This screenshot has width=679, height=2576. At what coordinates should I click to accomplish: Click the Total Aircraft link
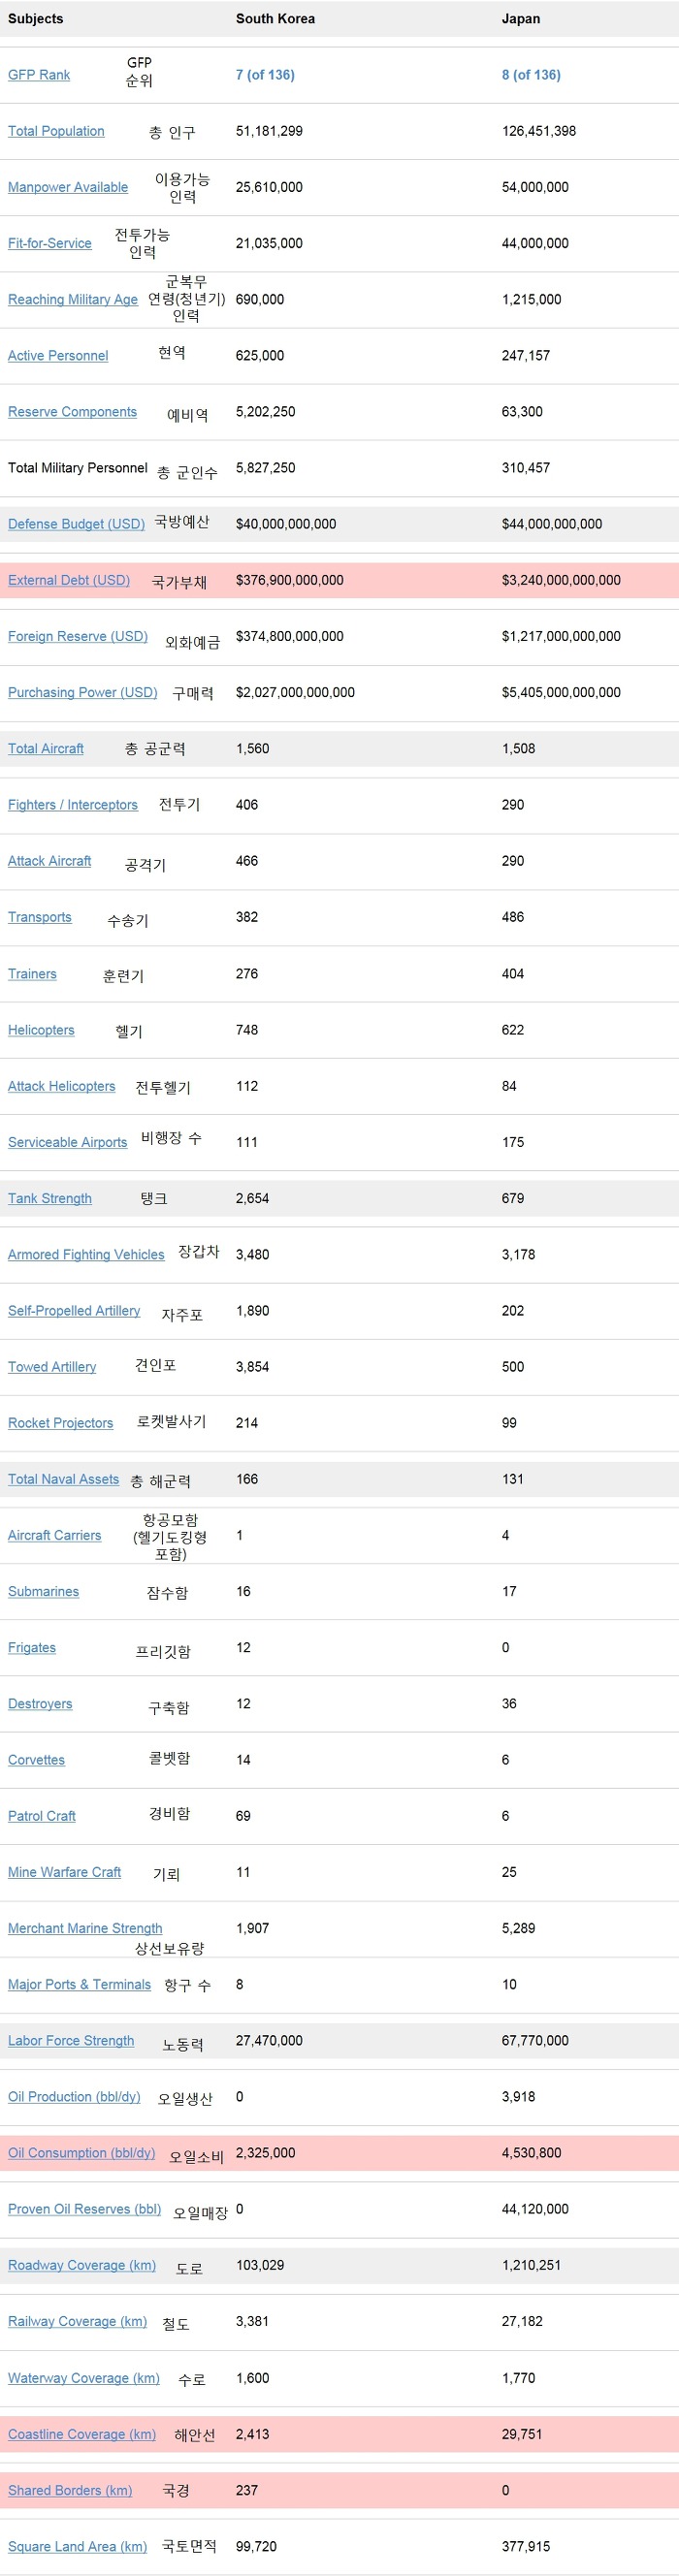click(46, 748)
